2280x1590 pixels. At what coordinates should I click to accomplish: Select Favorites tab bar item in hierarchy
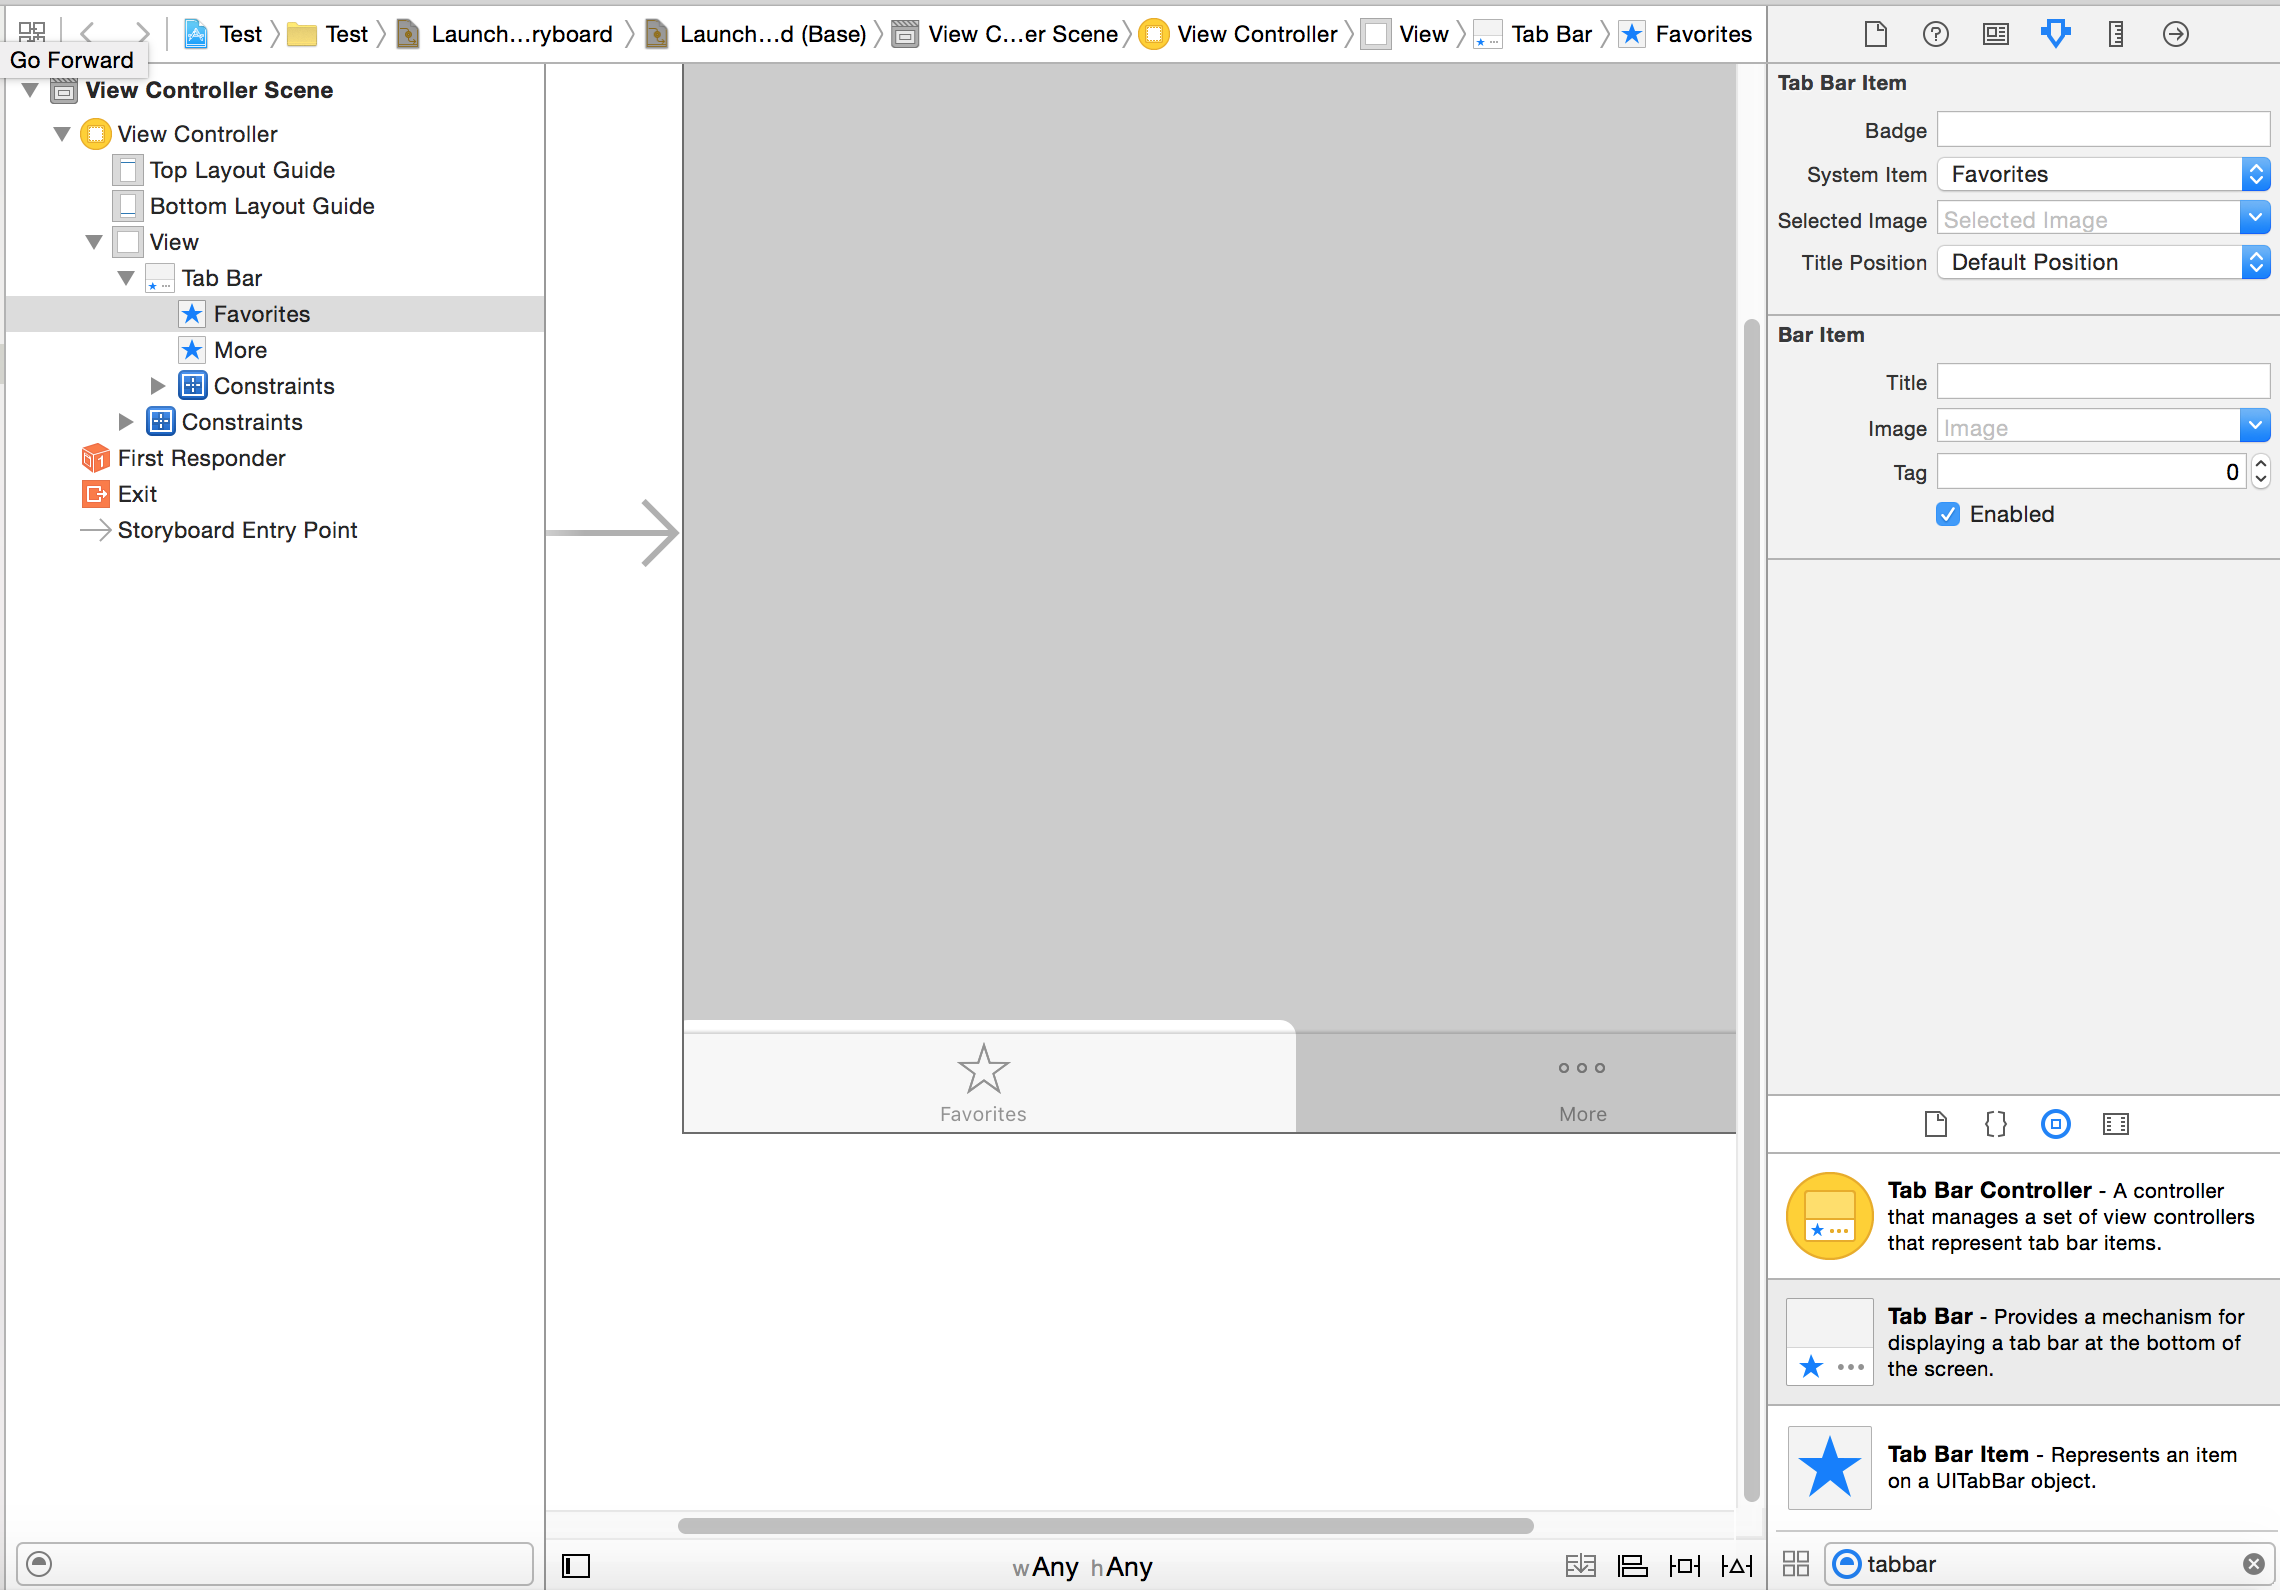(x=262, y=313)
